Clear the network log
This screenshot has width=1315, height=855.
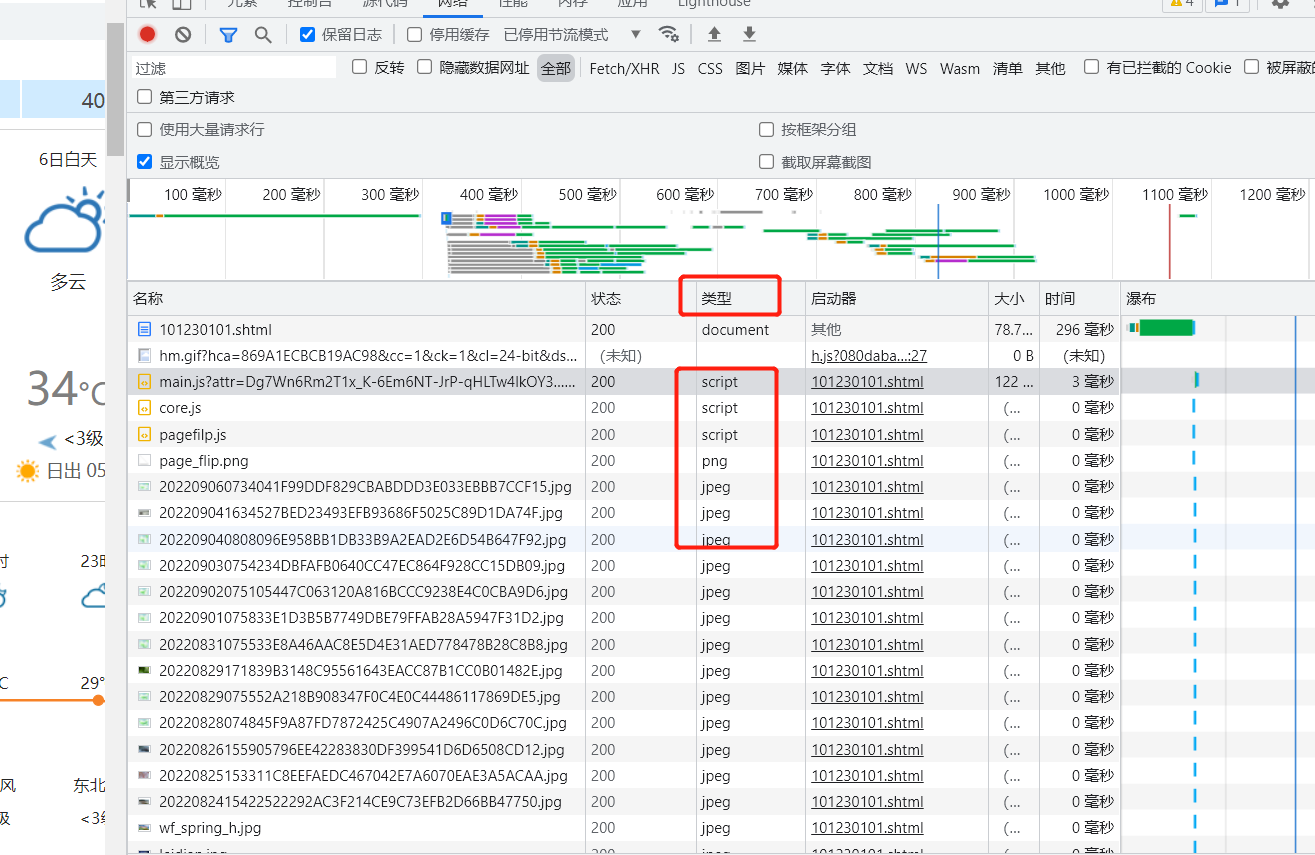183,34
